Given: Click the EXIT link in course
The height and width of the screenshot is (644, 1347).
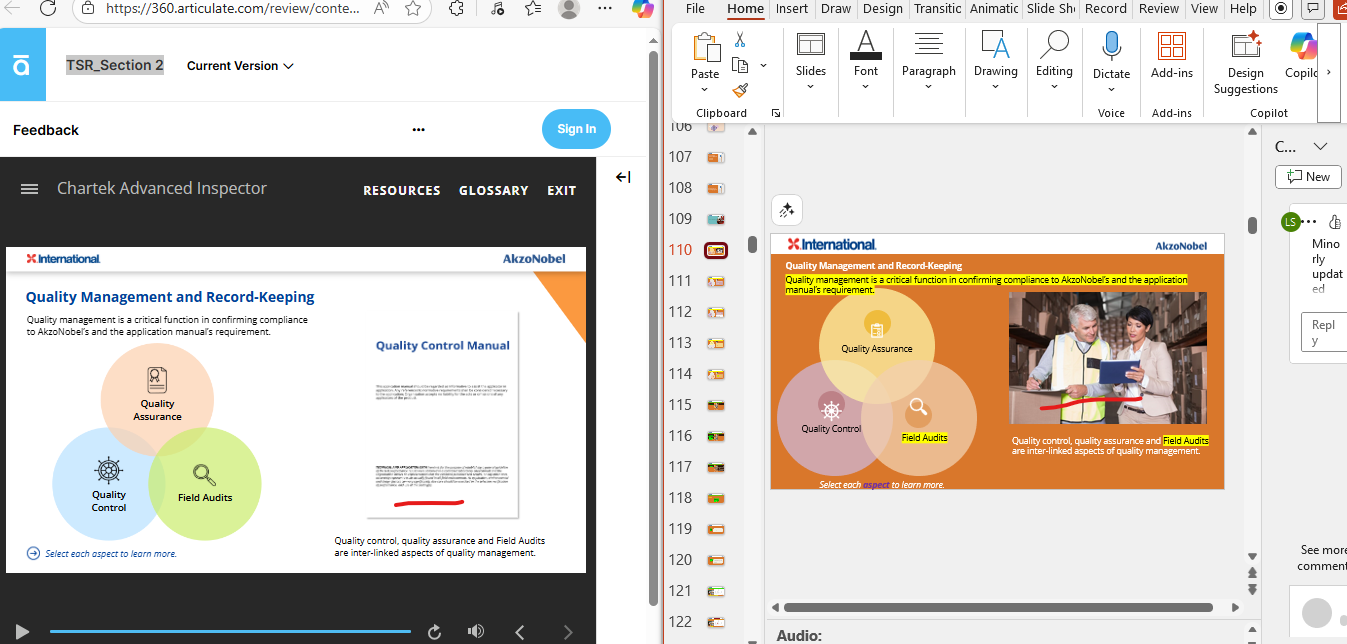Looking at the screenshot, I should click(x=561, y=190).
